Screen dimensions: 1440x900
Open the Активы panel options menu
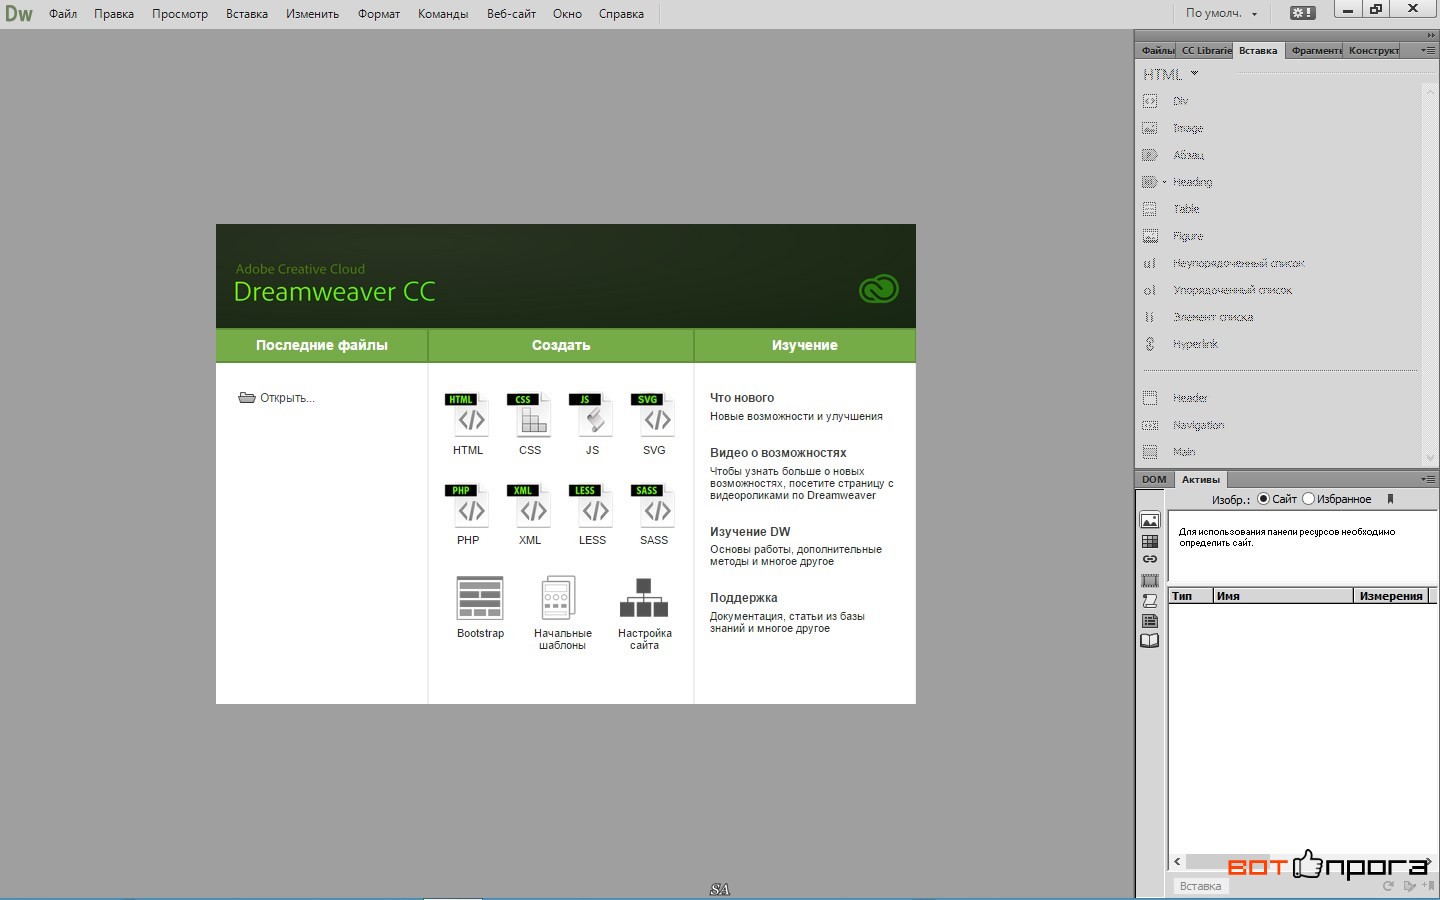click(1428, 479)
